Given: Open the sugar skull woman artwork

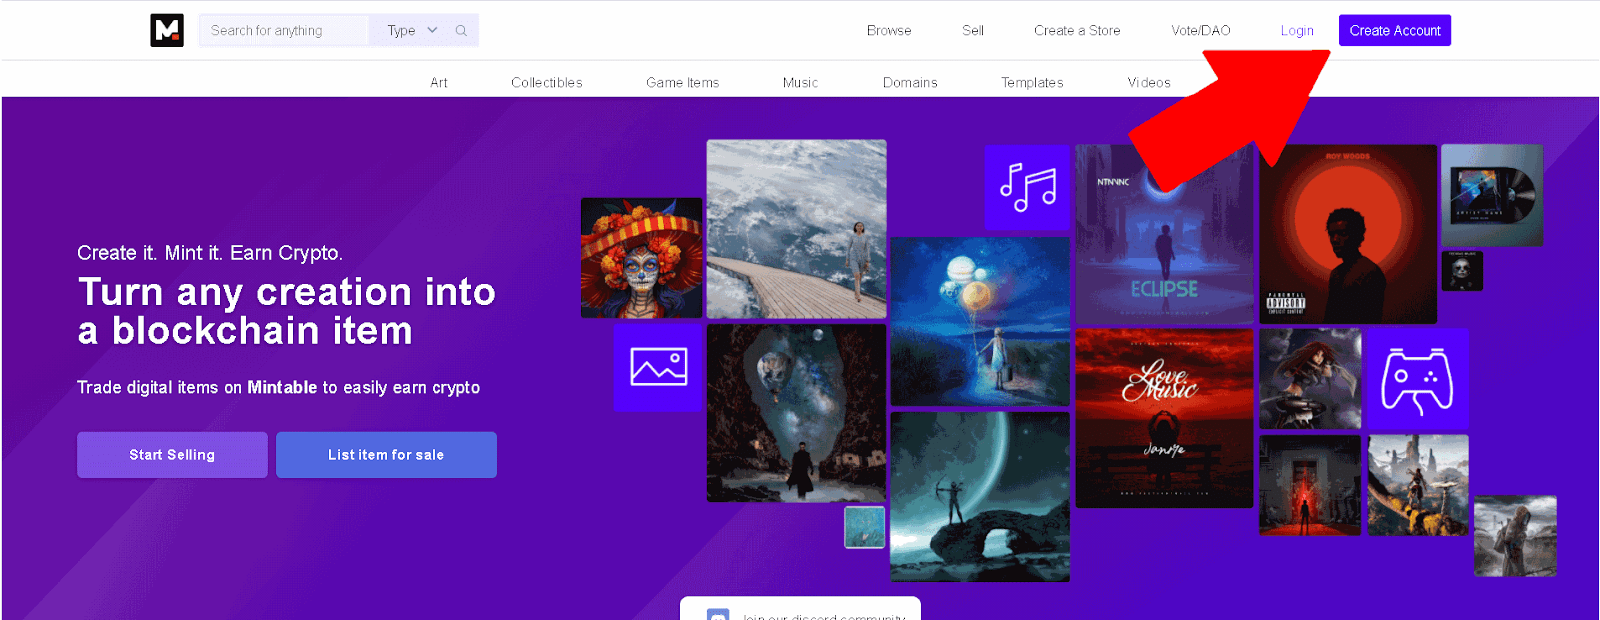Looking at the screenshot, I should pyautogui.click(x=641, y=258).
